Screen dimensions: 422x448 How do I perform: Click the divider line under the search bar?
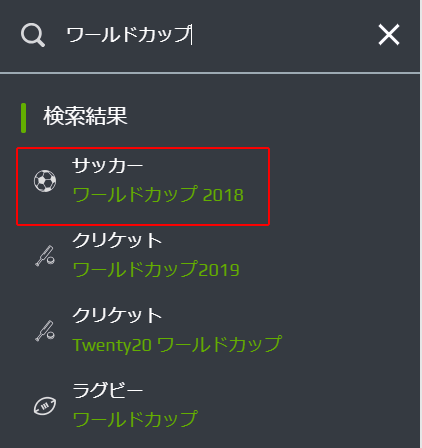(210, 73)
